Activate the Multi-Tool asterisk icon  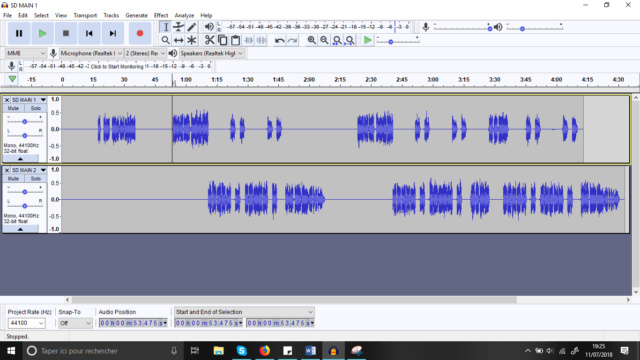(x=191, y=40)
